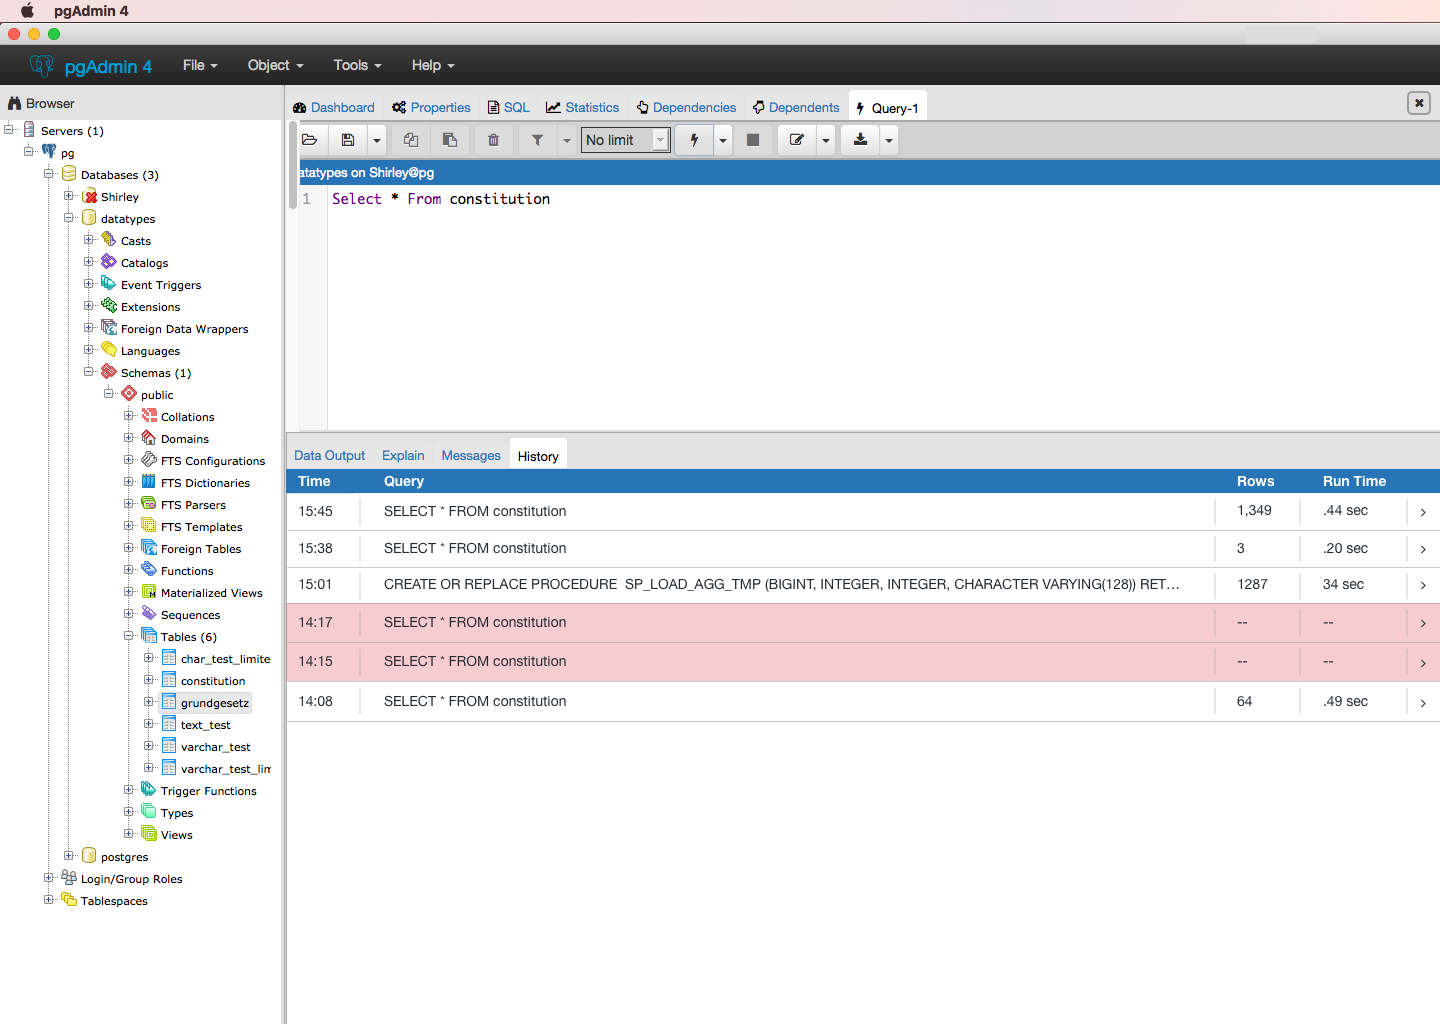
Task: Open the save options dropdown arrow
Action: 377,140
